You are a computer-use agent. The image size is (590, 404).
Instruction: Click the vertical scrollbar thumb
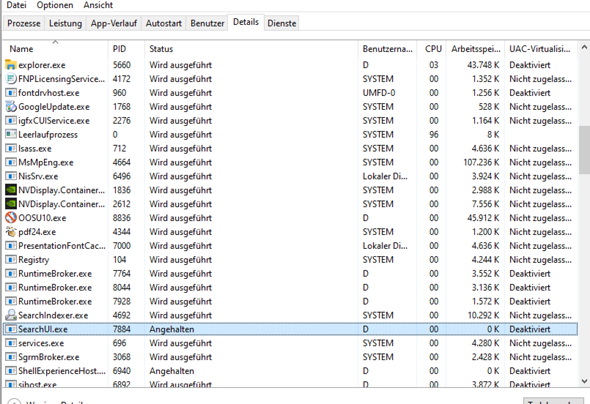(584, 150)
